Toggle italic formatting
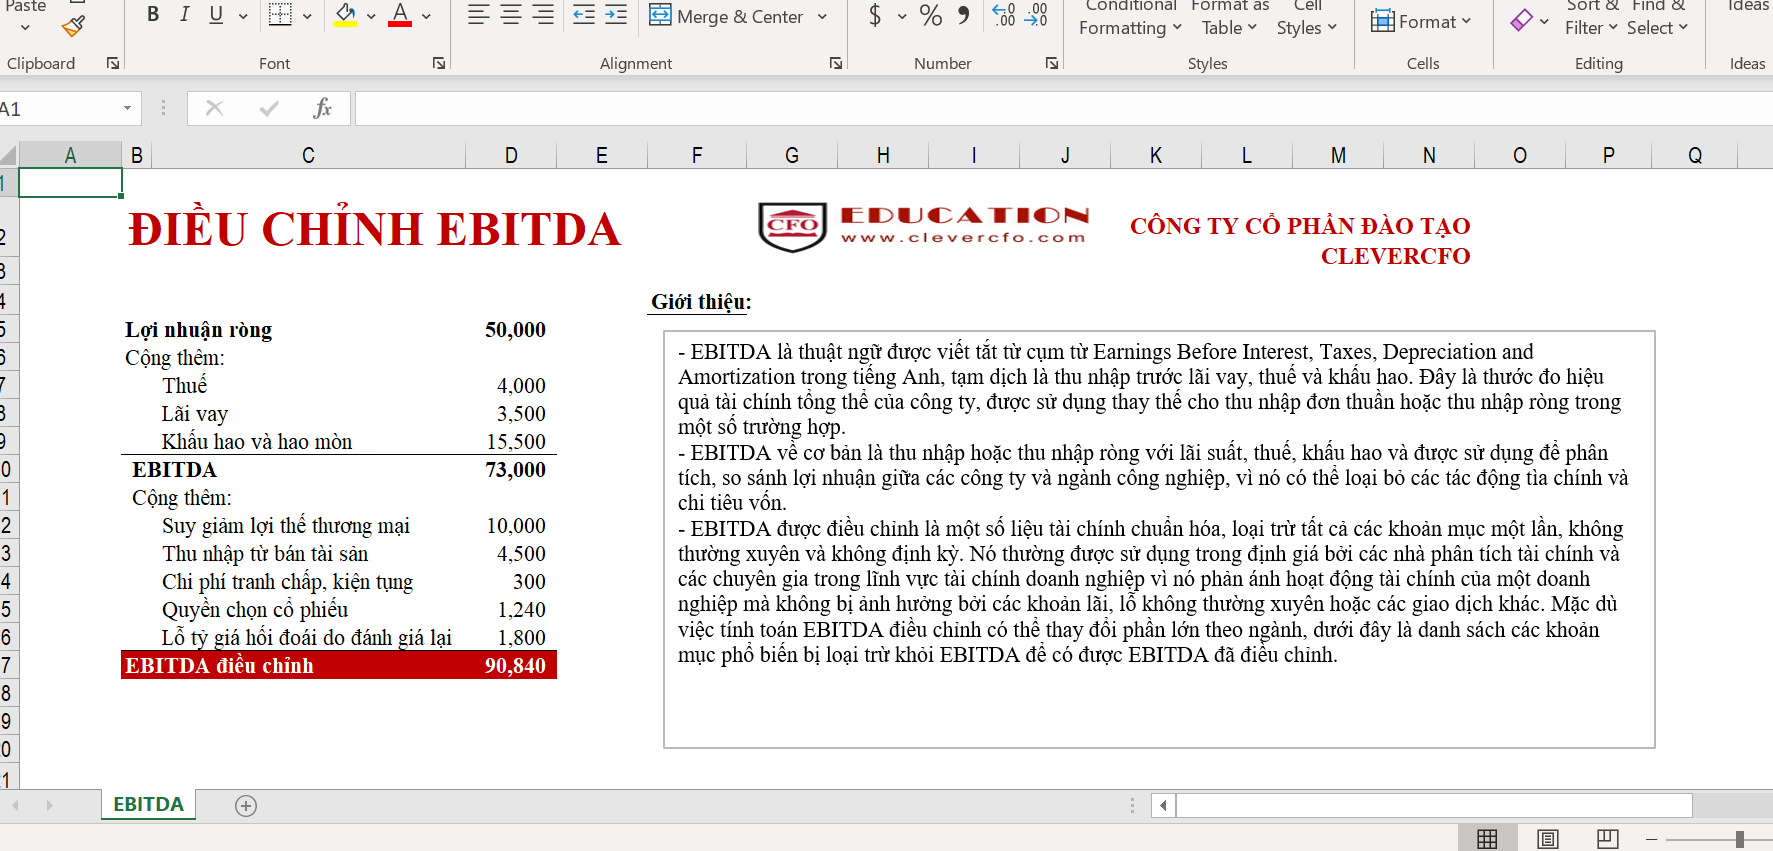The height and width of the screenshot is (851, 1773). point(184,16)
